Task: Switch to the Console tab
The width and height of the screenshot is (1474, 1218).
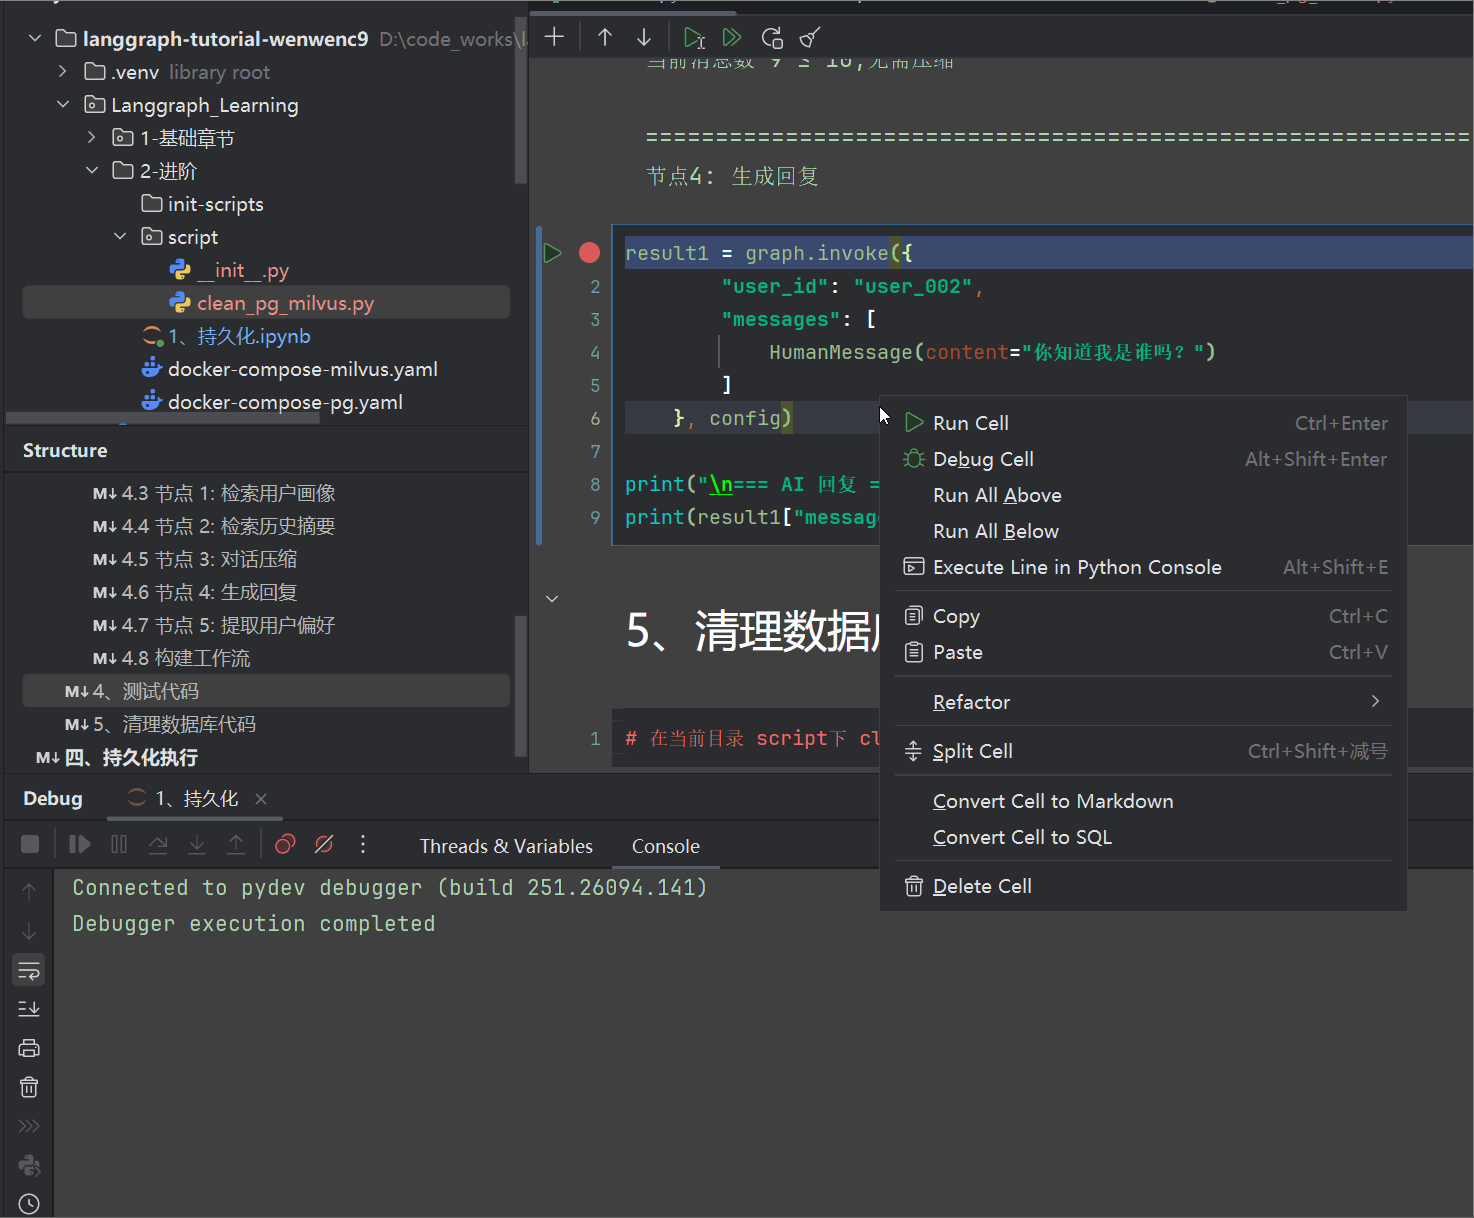Action: [665, 846]
